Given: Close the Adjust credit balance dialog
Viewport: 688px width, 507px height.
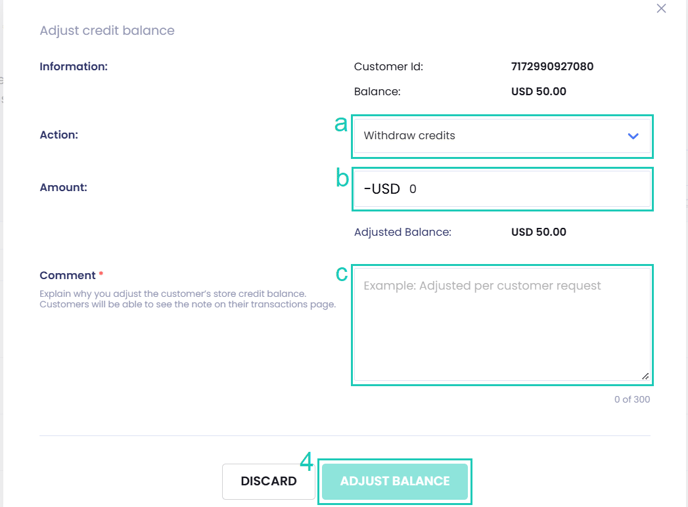Looking at the screenshot, I should click(x=661, y=9).
